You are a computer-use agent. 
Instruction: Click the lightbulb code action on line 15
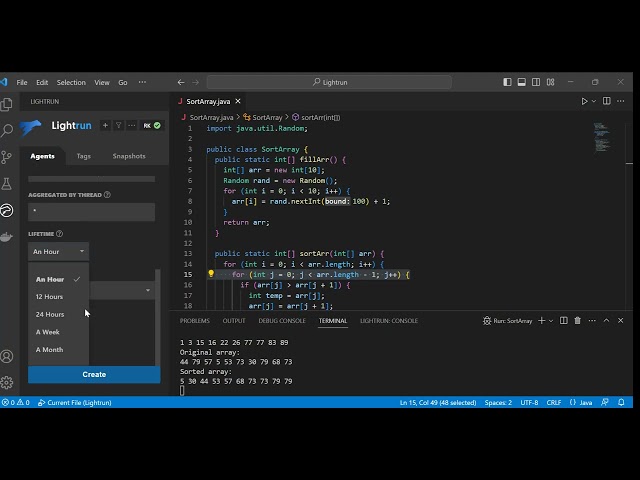click(211, 273)
